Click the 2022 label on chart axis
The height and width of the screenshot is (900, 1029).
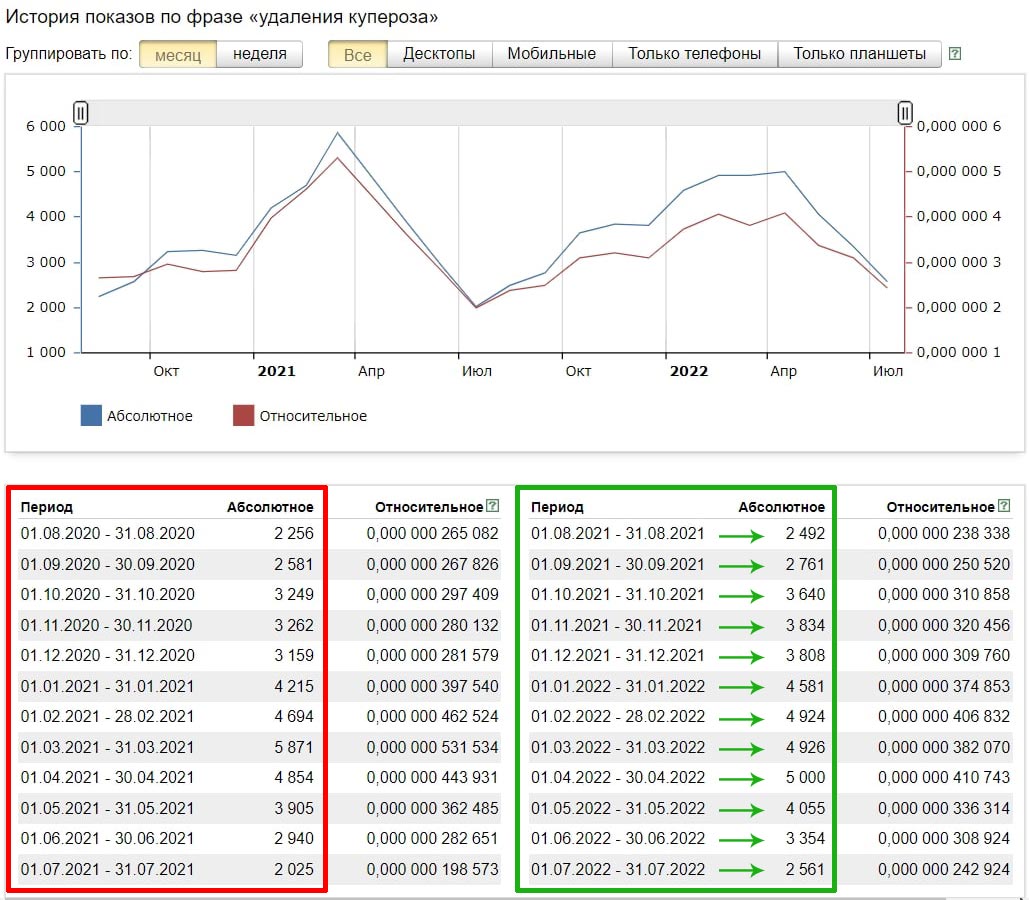click(688, 371)
